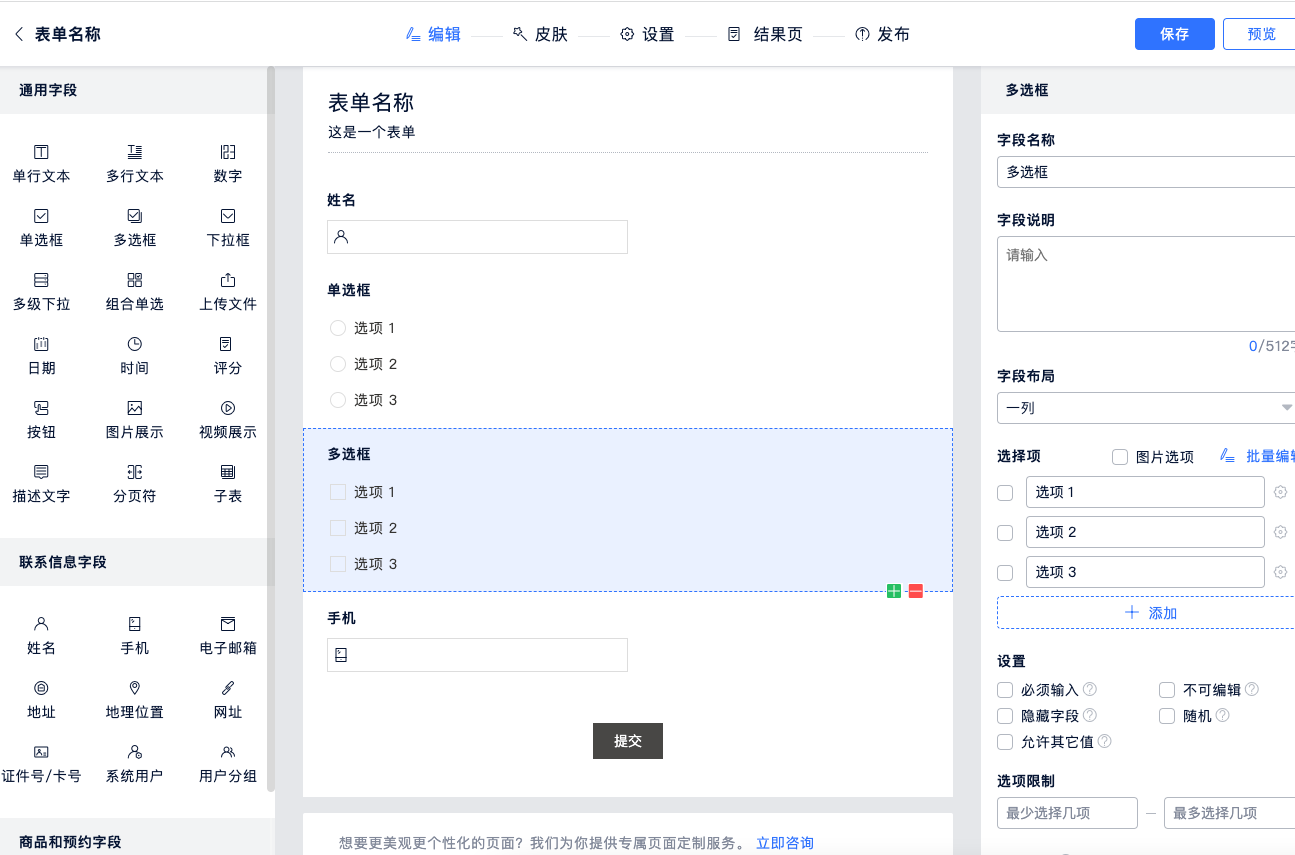
Task: Select the 单行文本 field icon
Action: pyautogui.click(x=41, y=153)
